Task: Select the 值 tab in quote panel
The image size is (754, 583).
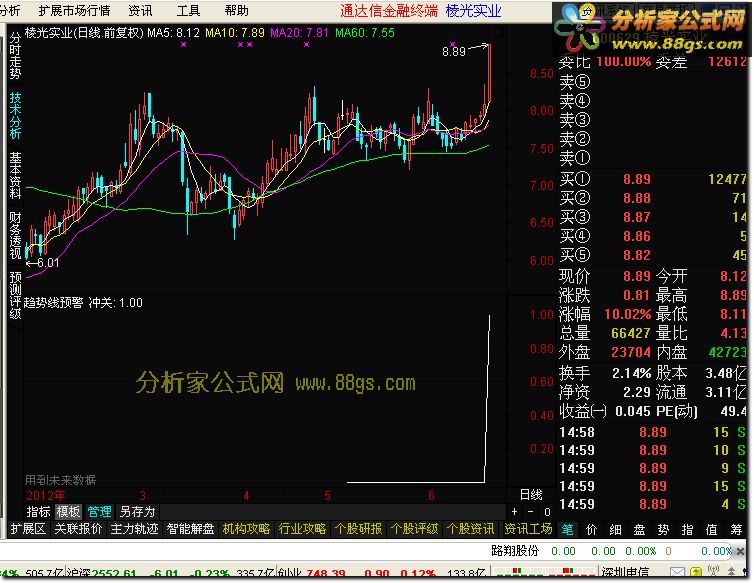Action: 712,530
